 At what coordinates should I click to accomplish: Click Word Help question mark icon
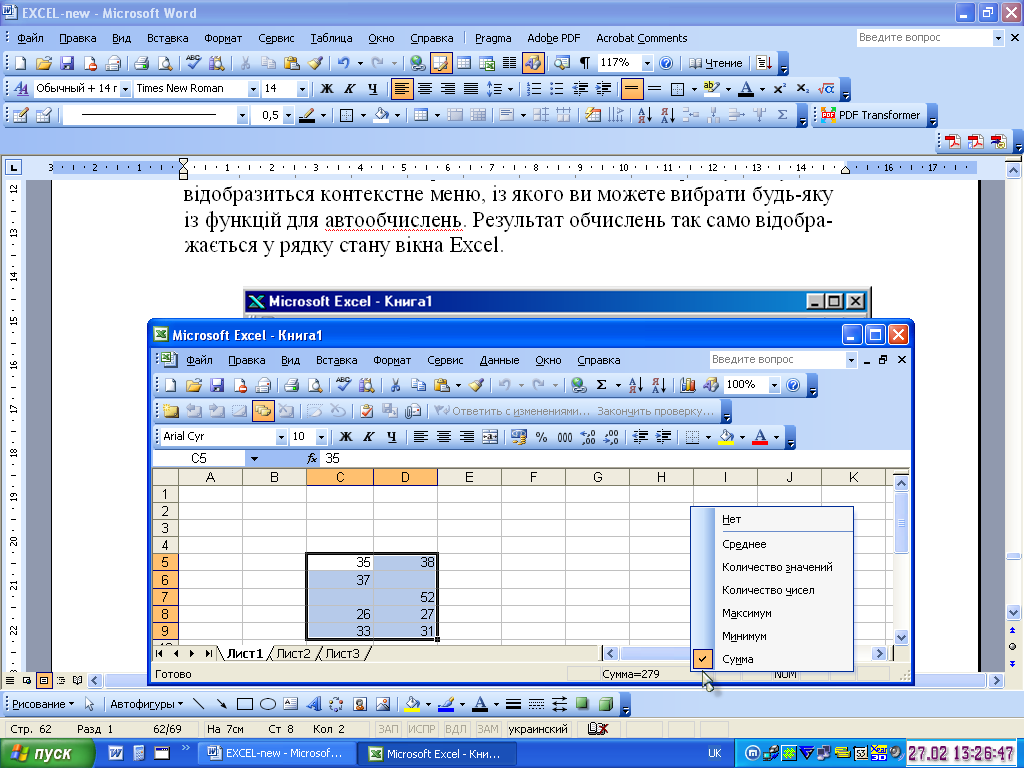point(665,63)
